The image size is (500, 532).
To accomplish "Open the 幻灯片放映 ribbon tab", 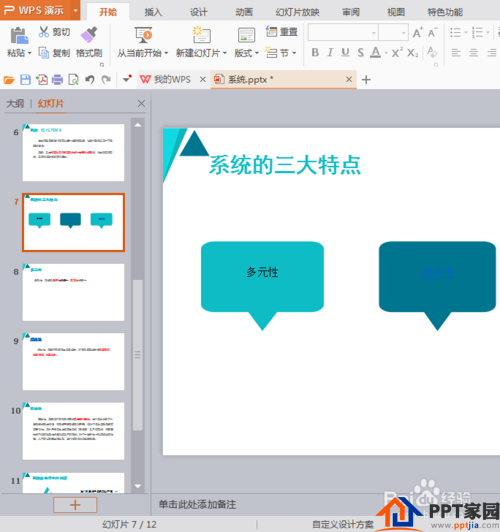I will tap(297, 12).
